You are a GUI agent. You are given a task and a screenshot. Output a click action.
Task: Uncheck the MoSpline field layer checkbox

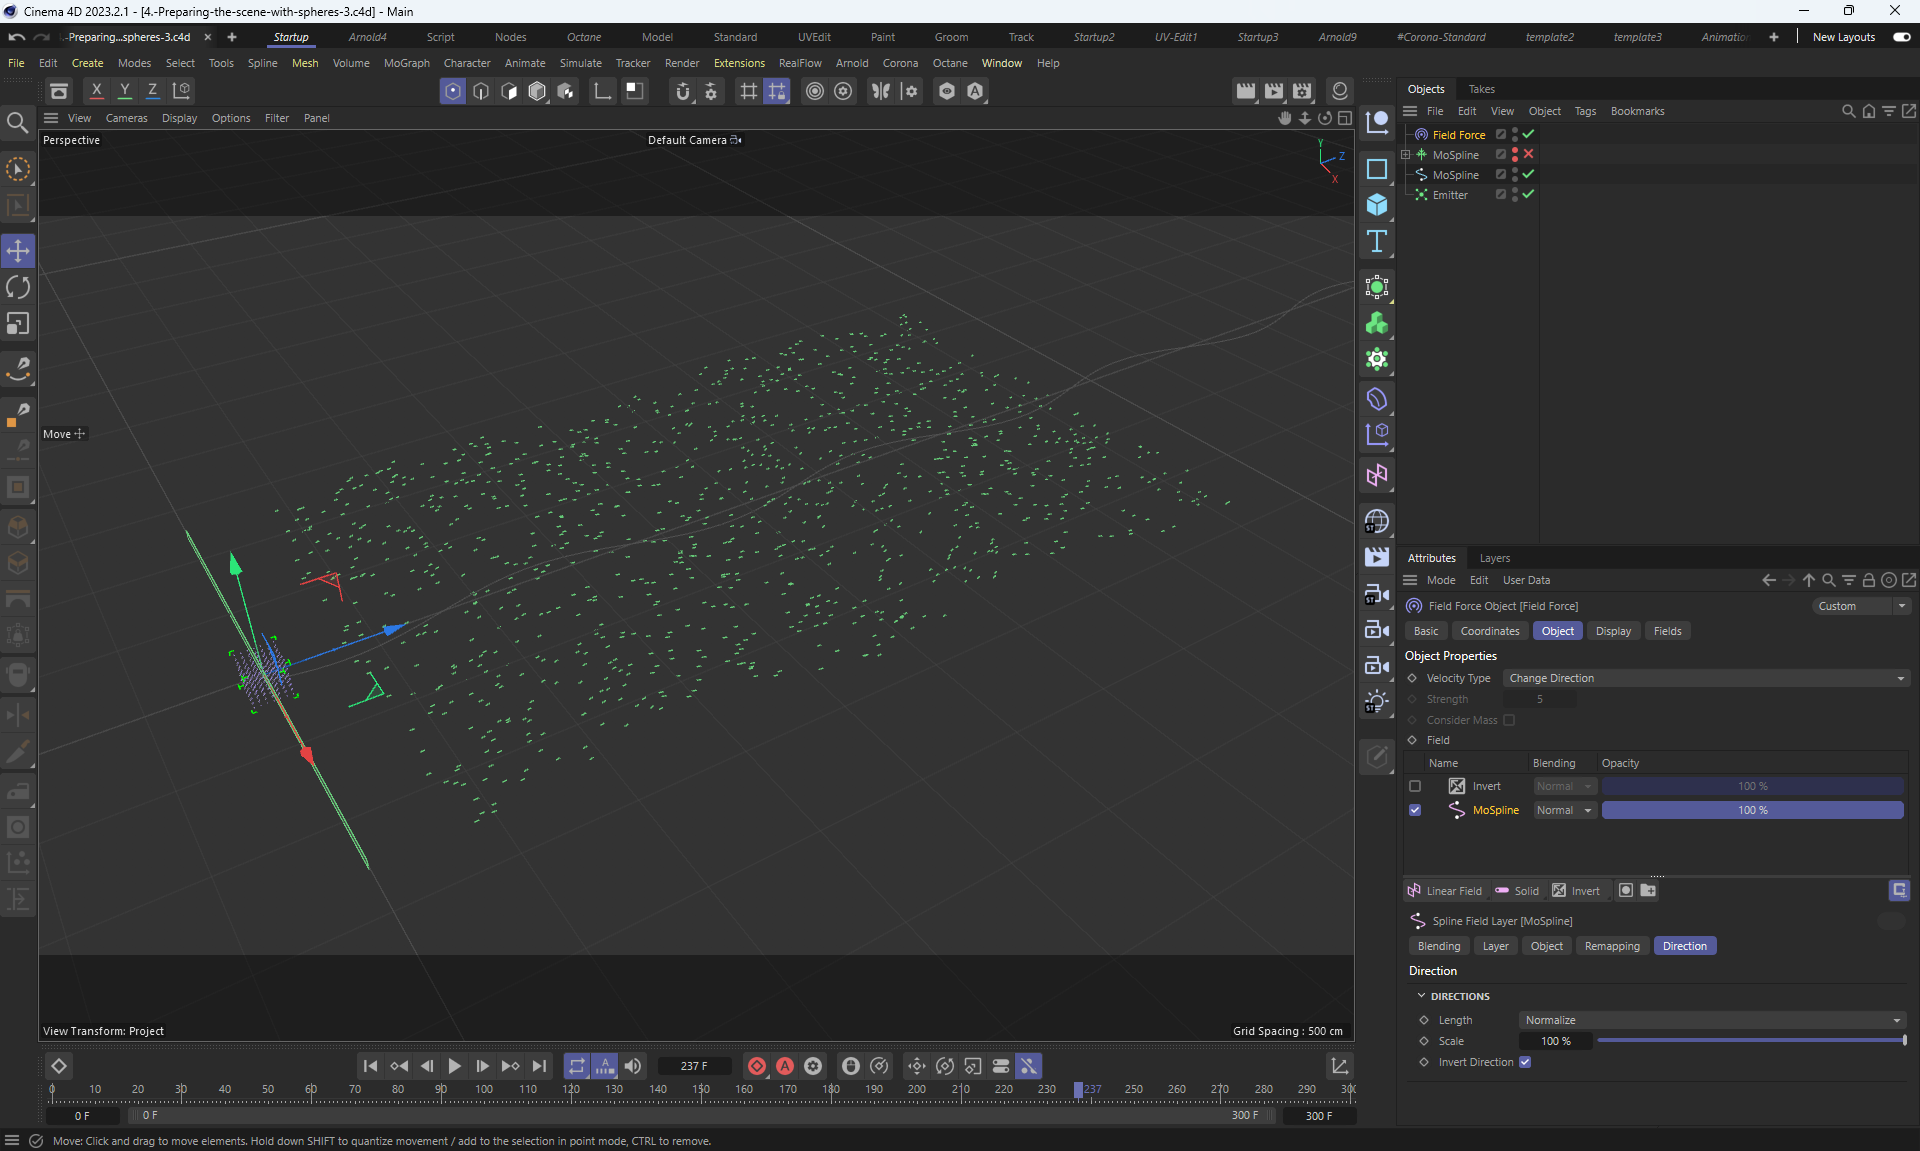tap(1415, 810)
